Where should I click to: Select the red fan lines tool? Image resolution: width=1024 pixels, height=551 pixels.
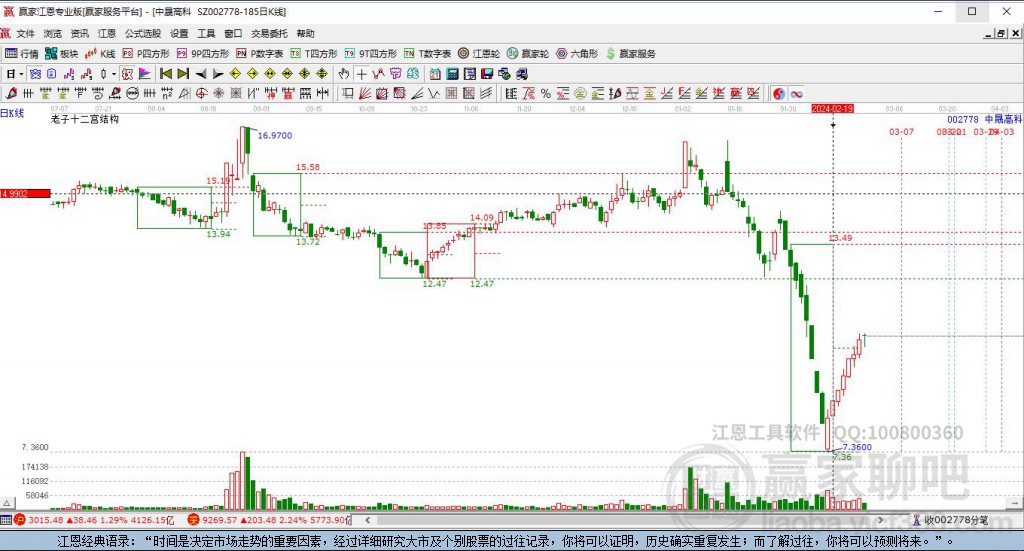[x=365, y=94]
